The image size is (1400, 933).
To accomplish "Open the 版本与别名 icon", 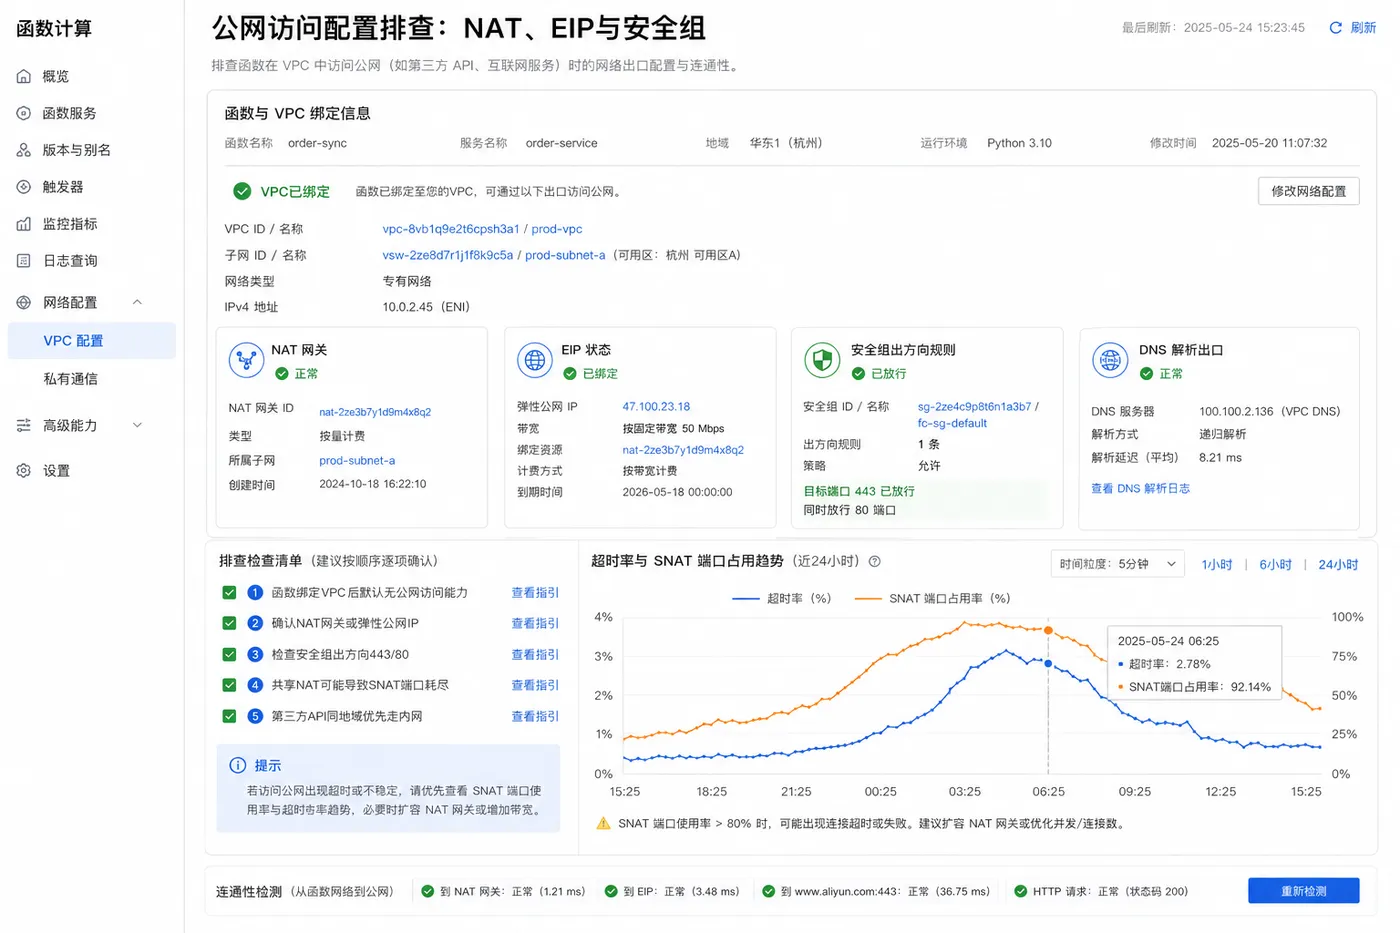I will coord(24,150).
